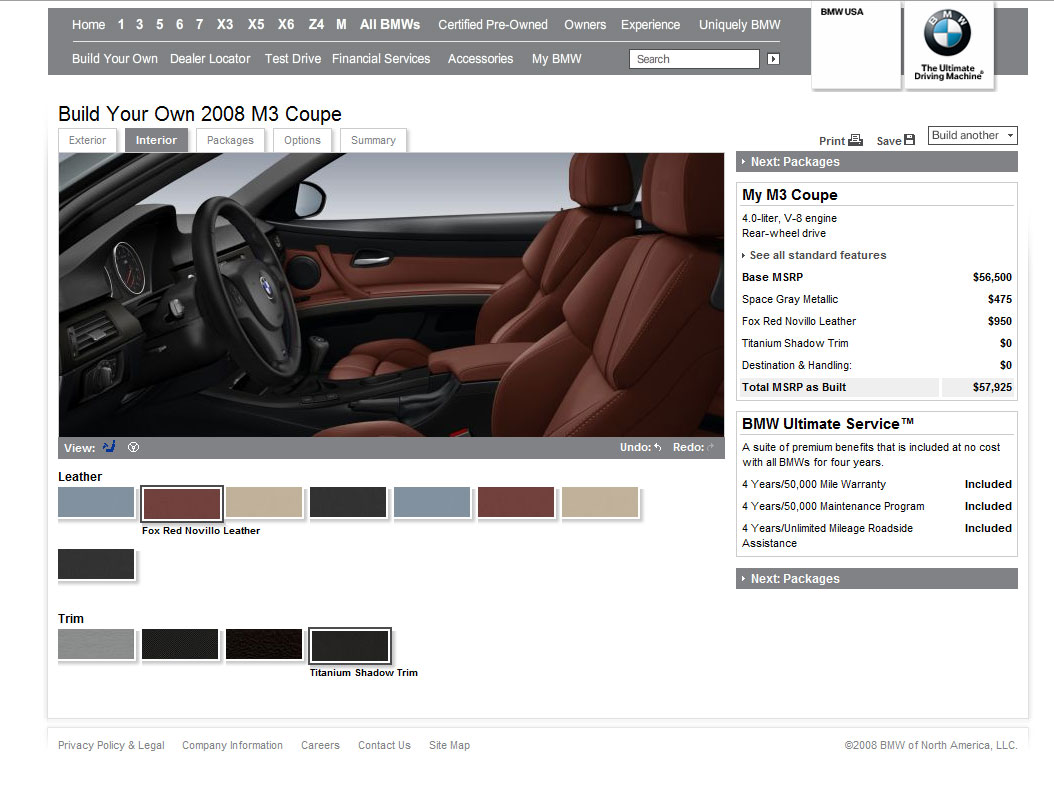Click Build Your Own link
Viewport: 1054px width, 810px height.
(x=115, y=59)
